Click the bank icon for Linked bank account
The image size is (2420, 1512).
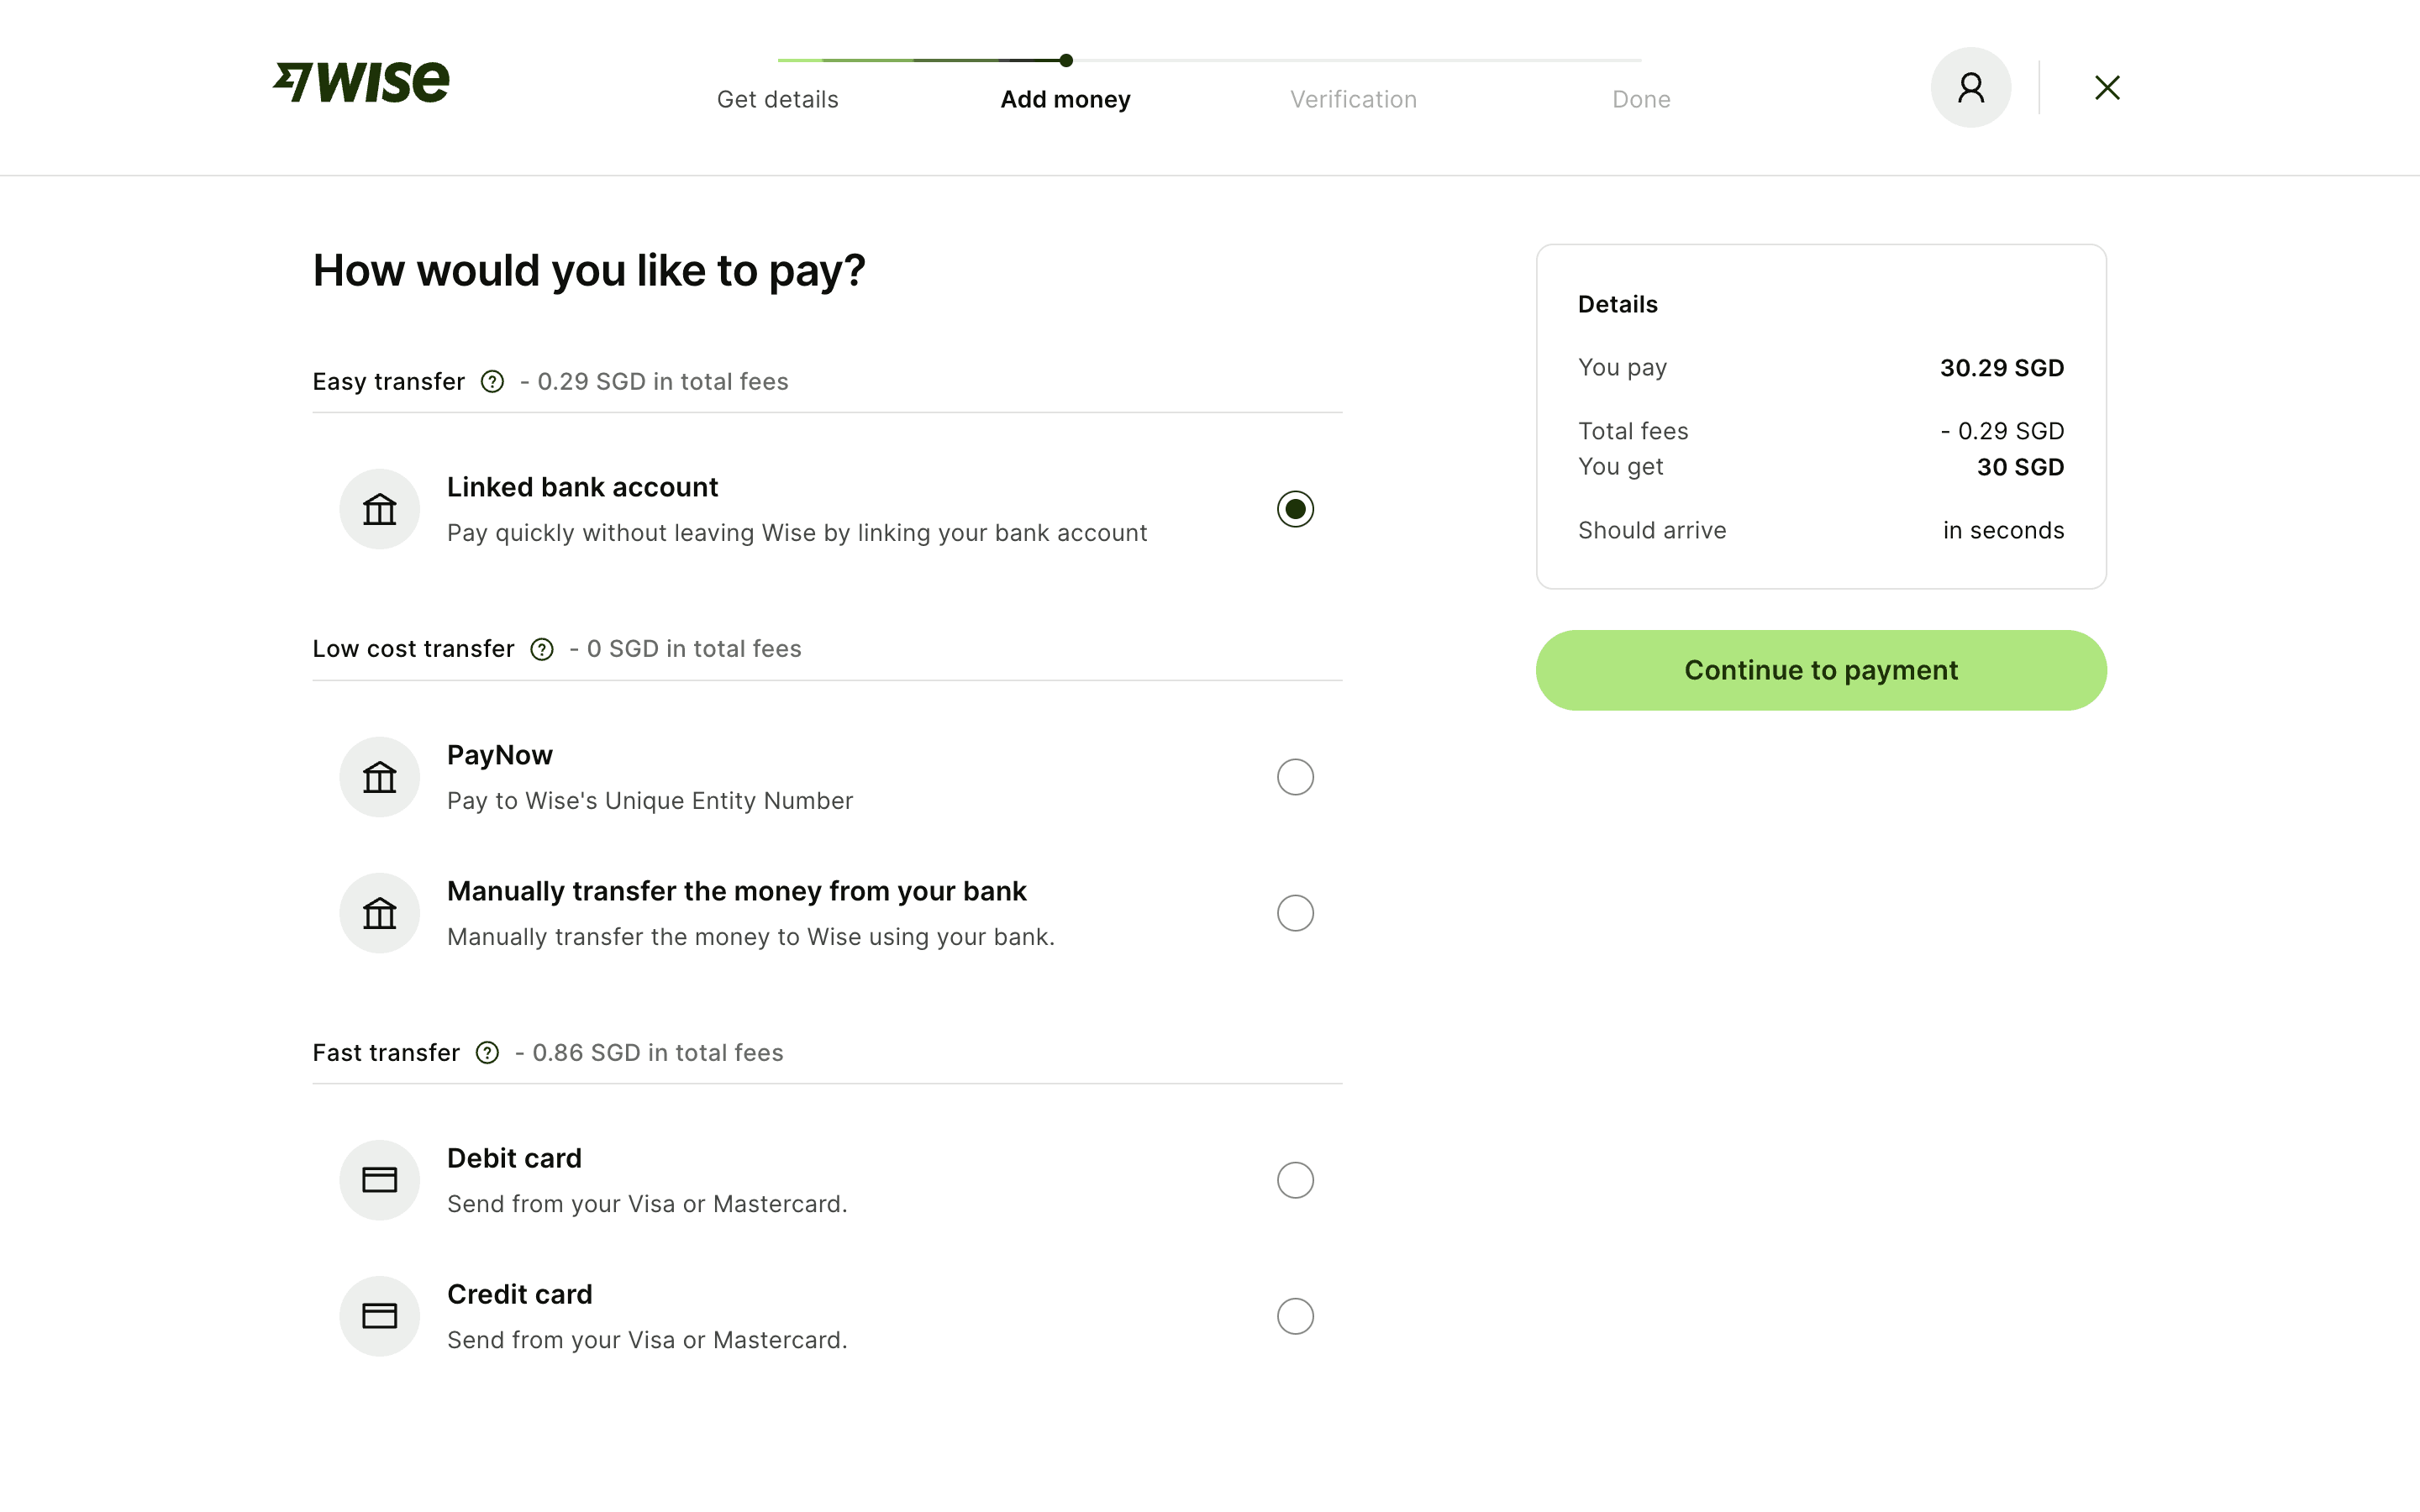pyautogui.click(x=379, y=509)
